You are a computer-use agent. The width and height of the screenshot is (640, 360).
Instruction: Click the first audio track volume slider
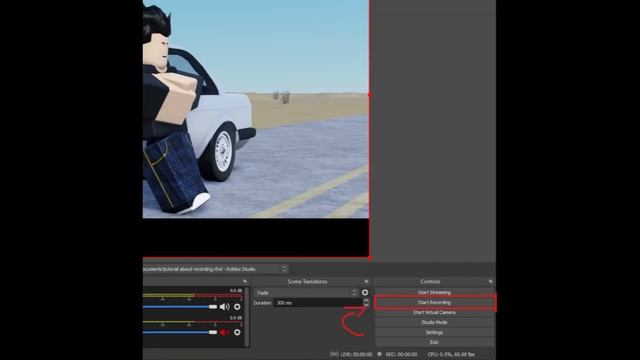coord(180,307)
